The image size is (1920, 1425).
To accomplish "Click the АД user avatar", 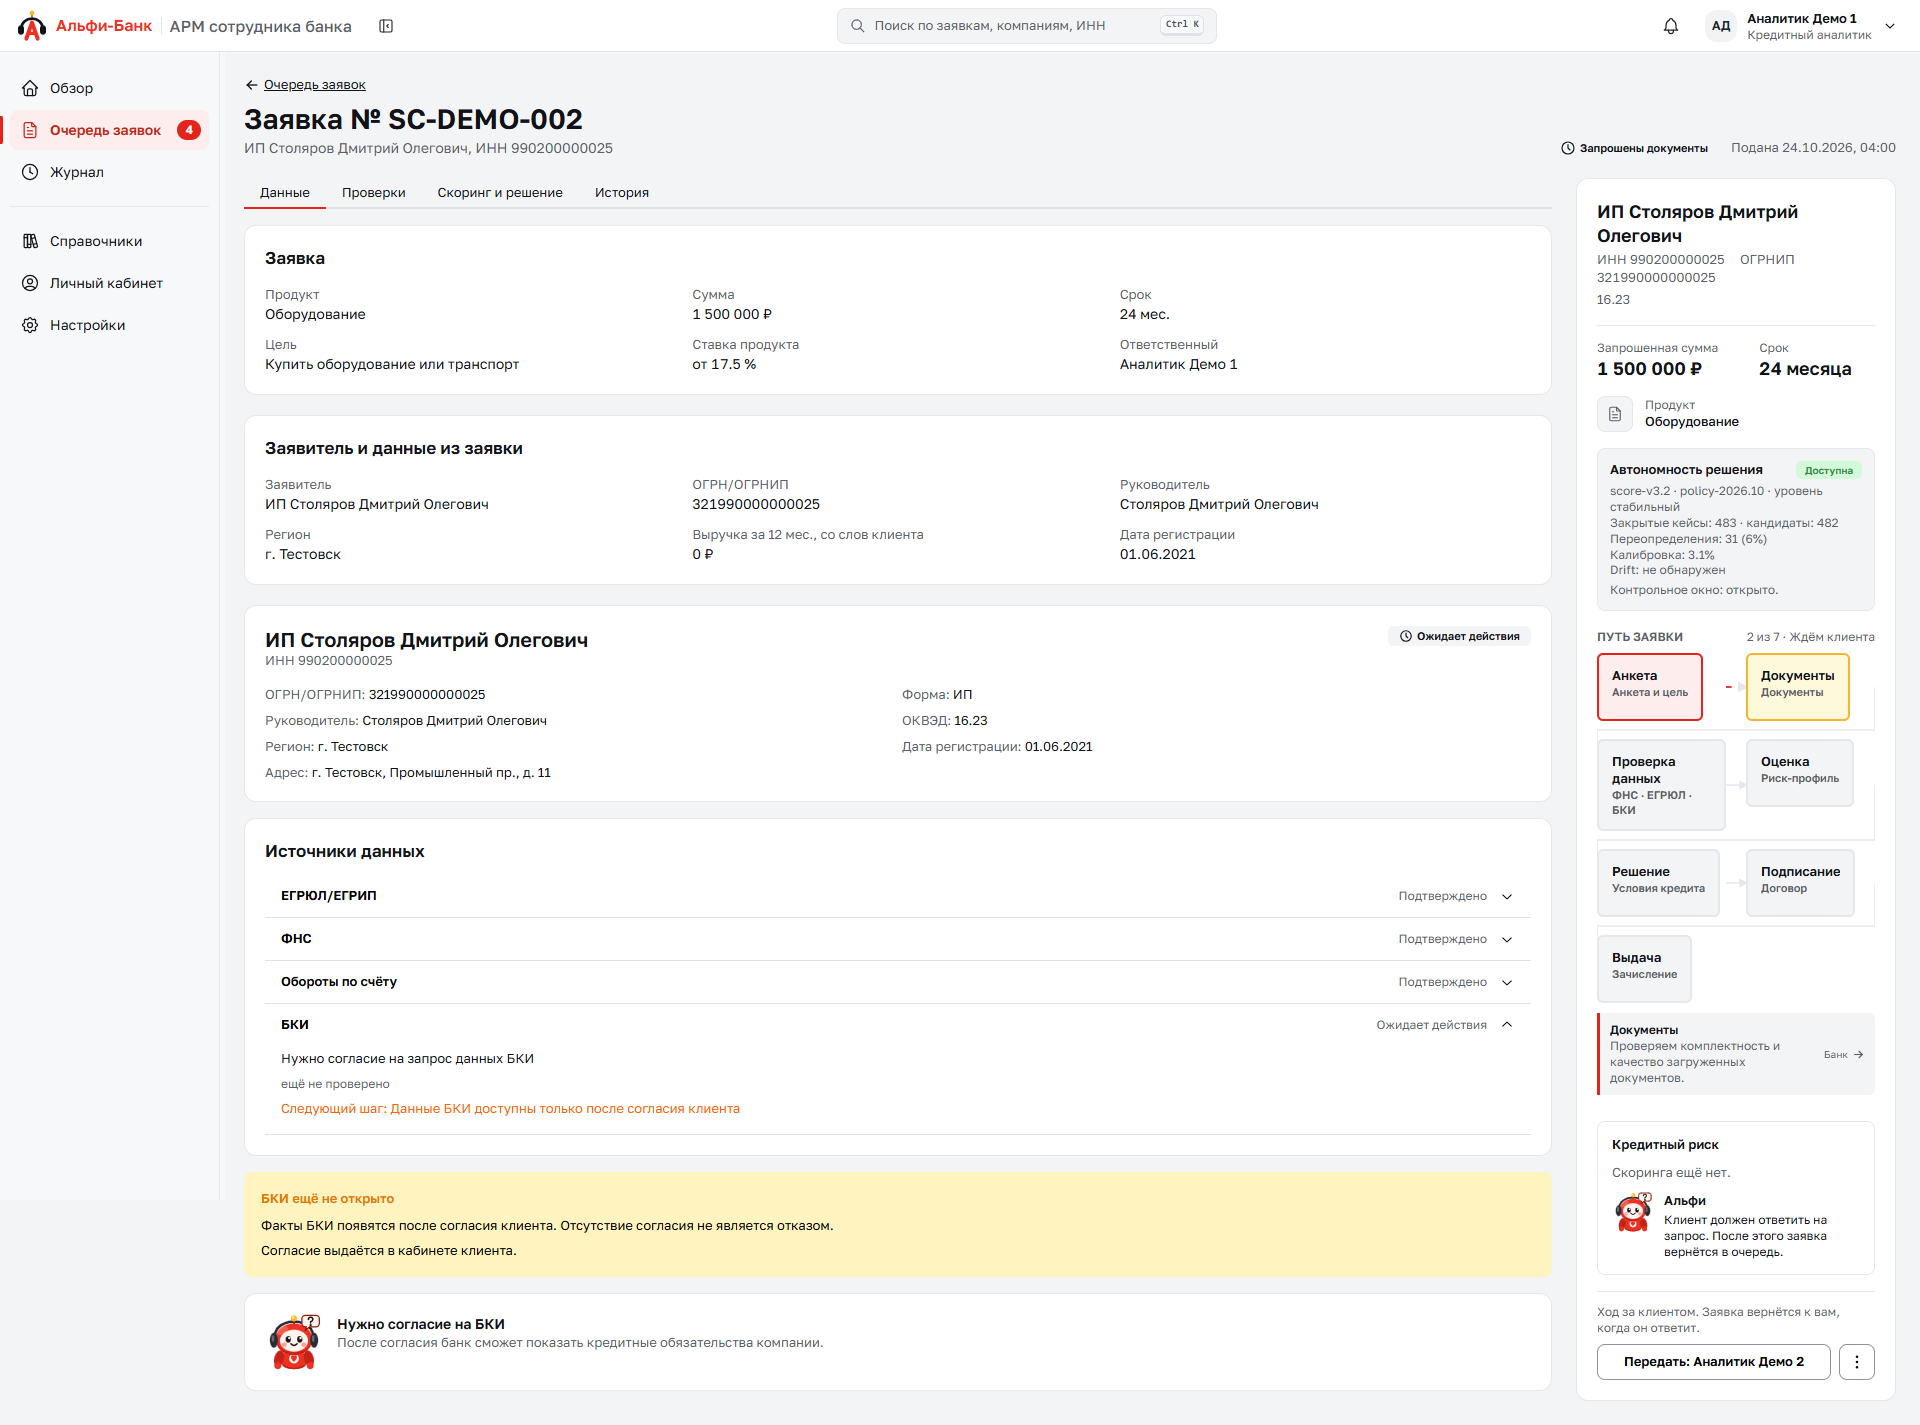I will (x=1721, y=26).
